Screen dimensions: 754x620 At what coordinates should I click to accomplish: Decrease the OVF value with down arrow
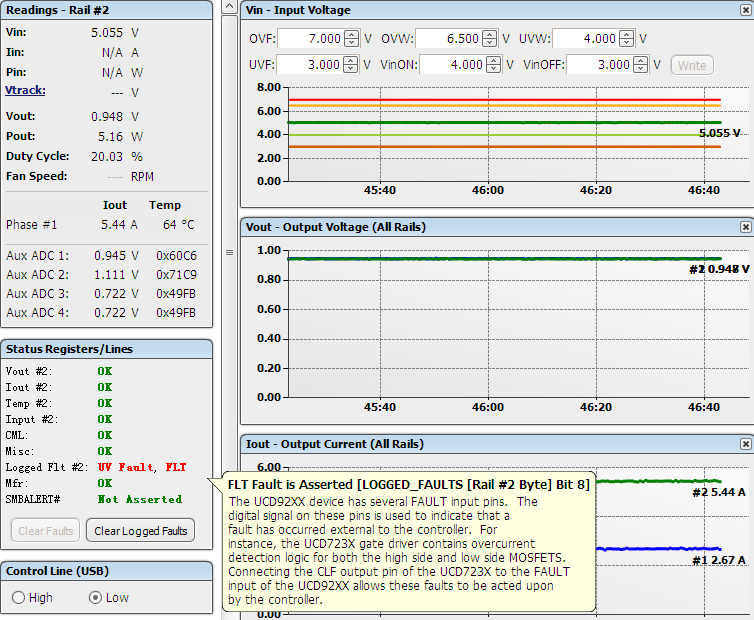[352, 42]
